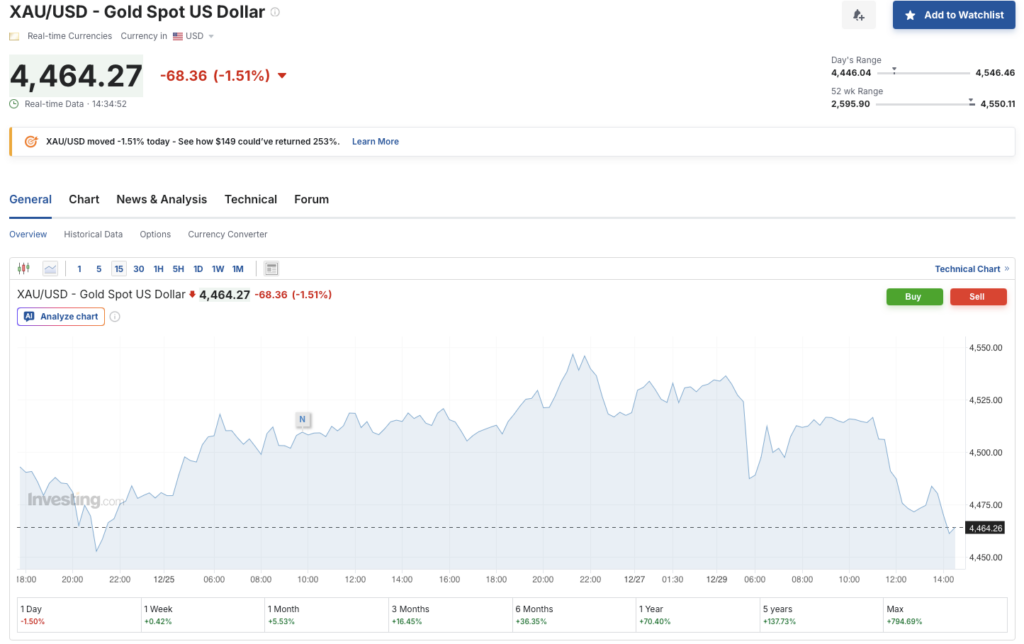Switch chart interval to 1D
The image size is (1024, 644).
click(198, 268)
